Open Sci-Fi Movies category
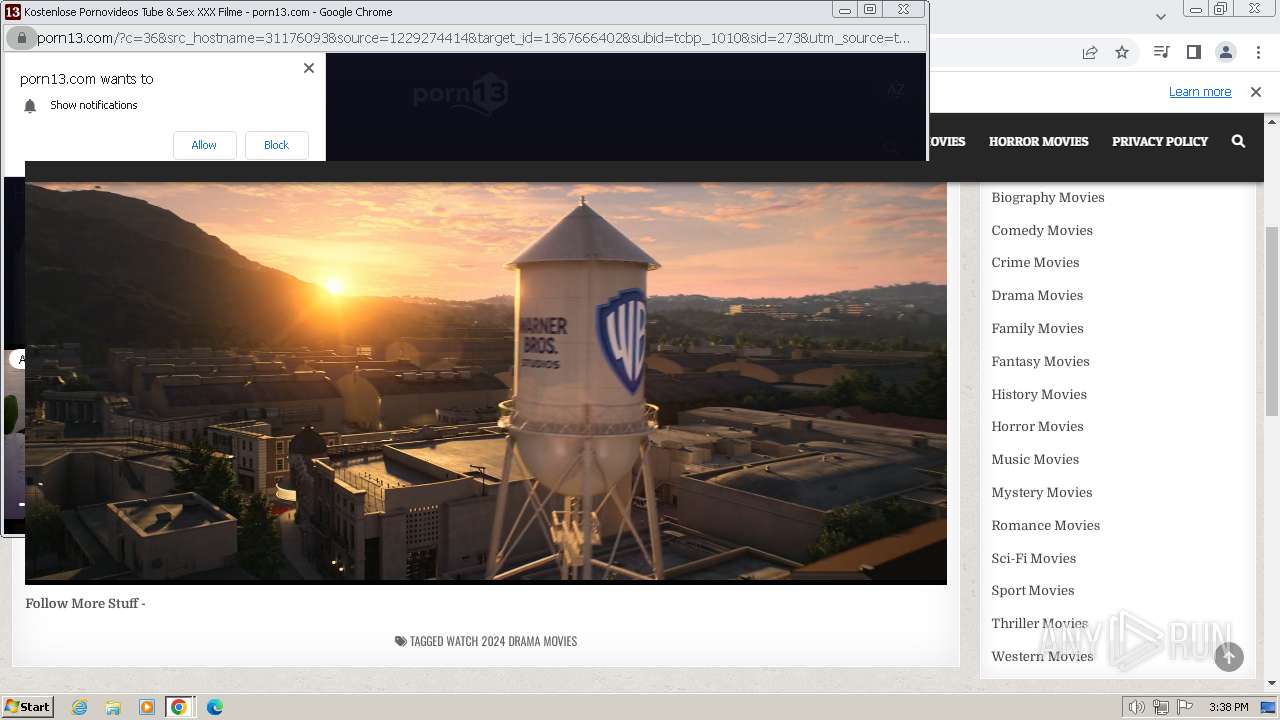 (x=1033, y=558)
